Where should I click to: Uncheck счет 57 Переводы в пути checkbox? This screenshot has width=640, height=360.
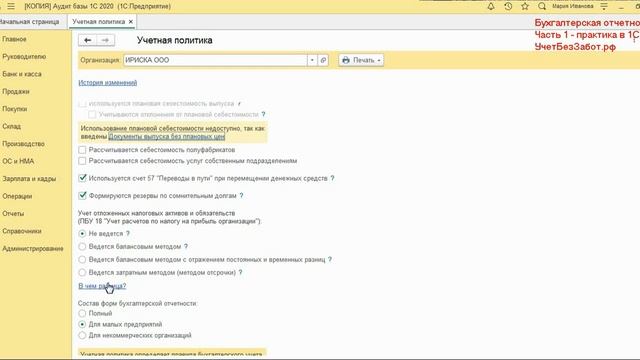coord(82,178)
